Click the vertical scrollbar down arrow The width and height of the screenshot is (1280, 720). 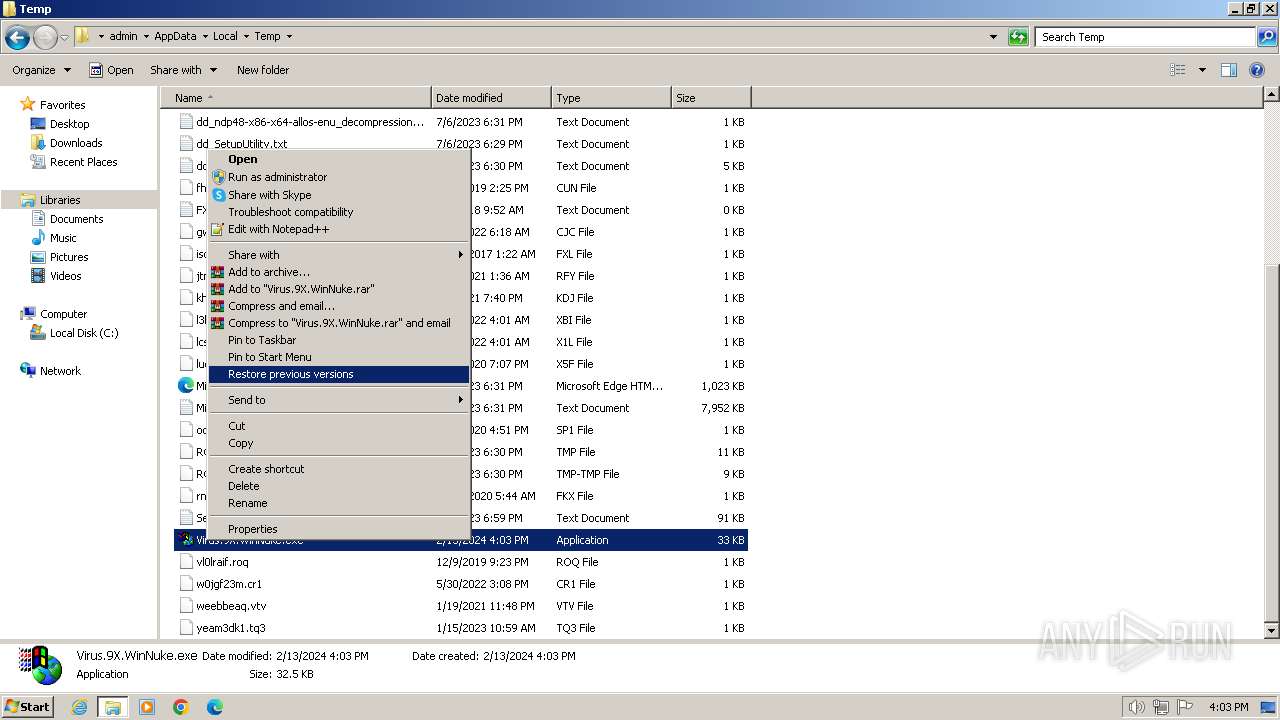coord(1272,631)
